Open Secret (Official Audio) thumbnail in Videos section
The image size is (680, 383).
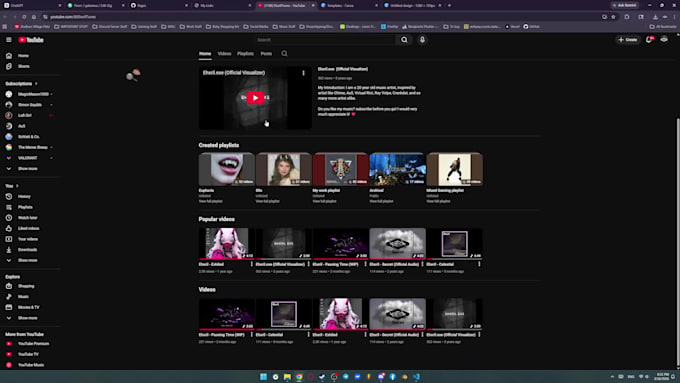pos(398,314)
